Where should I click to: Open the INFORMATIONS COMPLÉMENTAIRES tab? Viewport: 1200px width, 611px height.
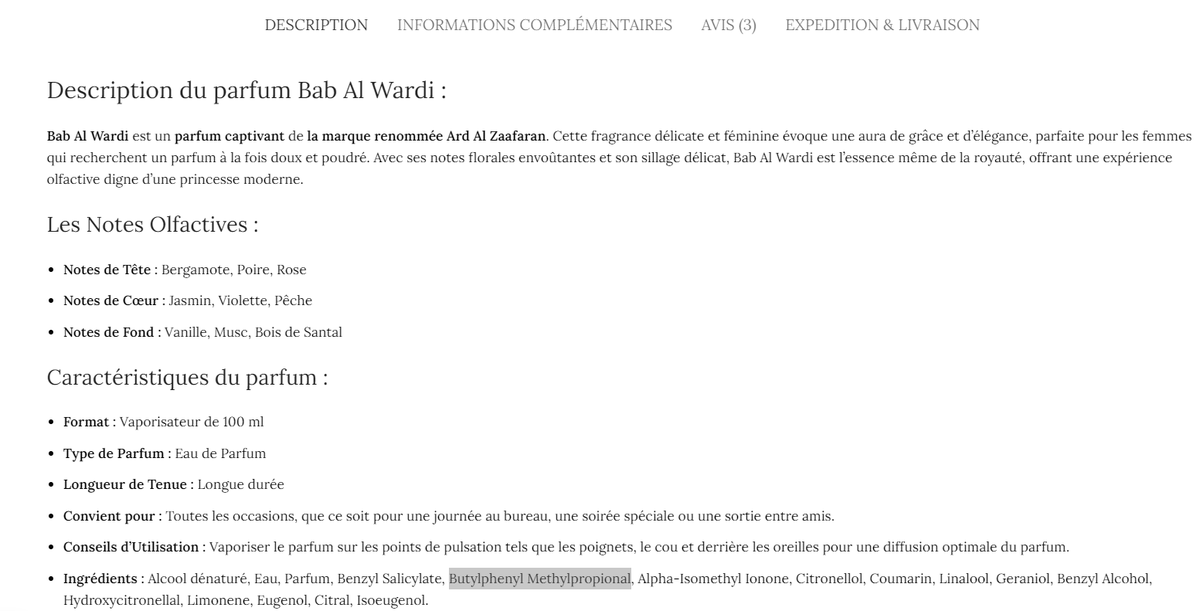534,25
